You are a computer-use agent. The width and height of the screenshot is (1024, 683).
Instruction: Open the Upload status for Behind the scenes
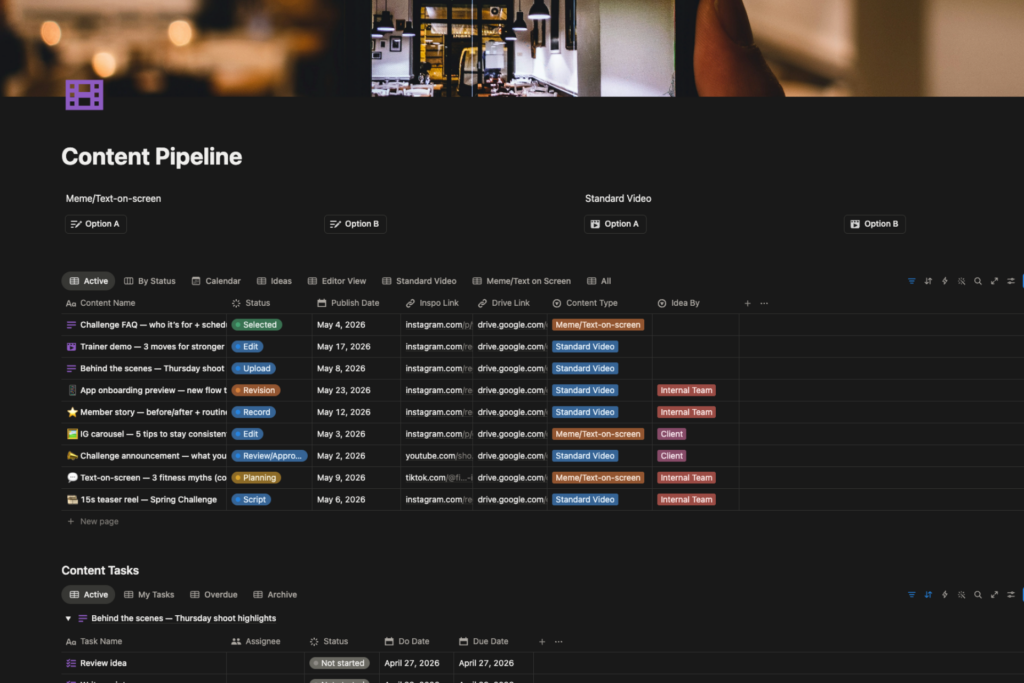[253, 368]
